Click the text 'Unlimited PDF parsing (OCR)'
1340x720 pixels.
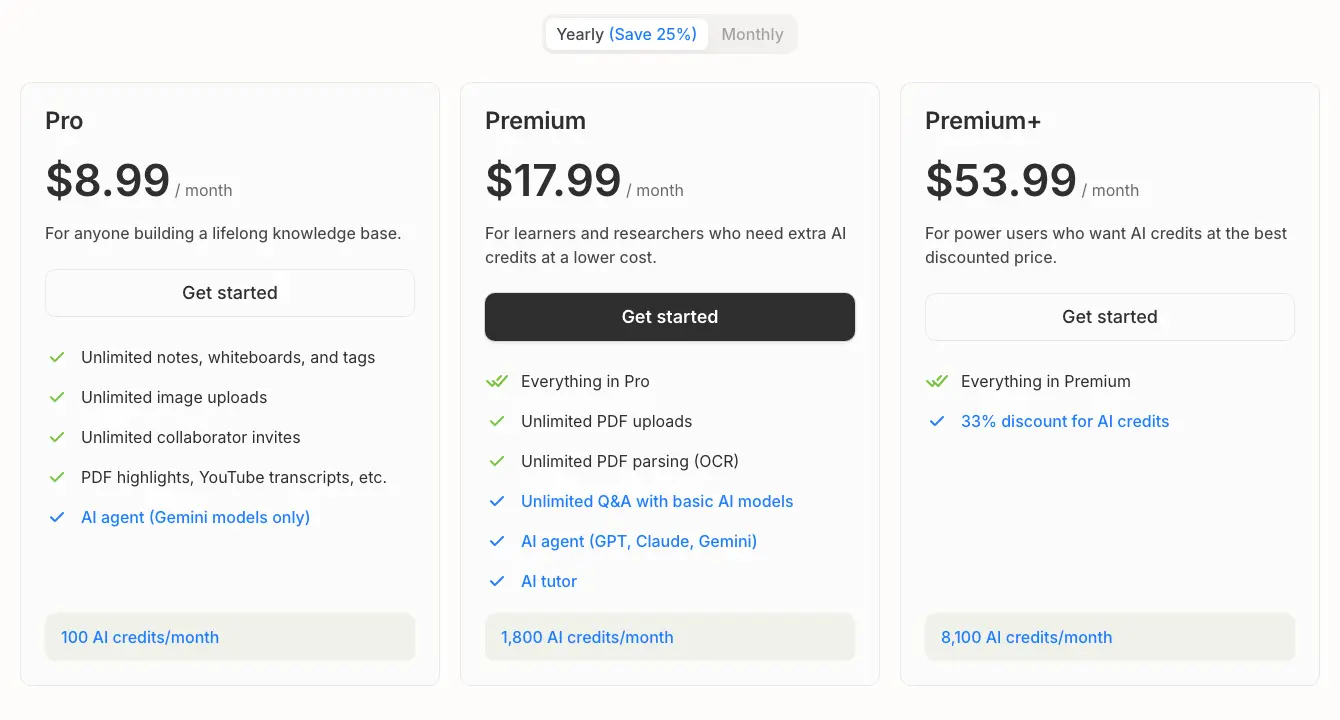[630, 461]
